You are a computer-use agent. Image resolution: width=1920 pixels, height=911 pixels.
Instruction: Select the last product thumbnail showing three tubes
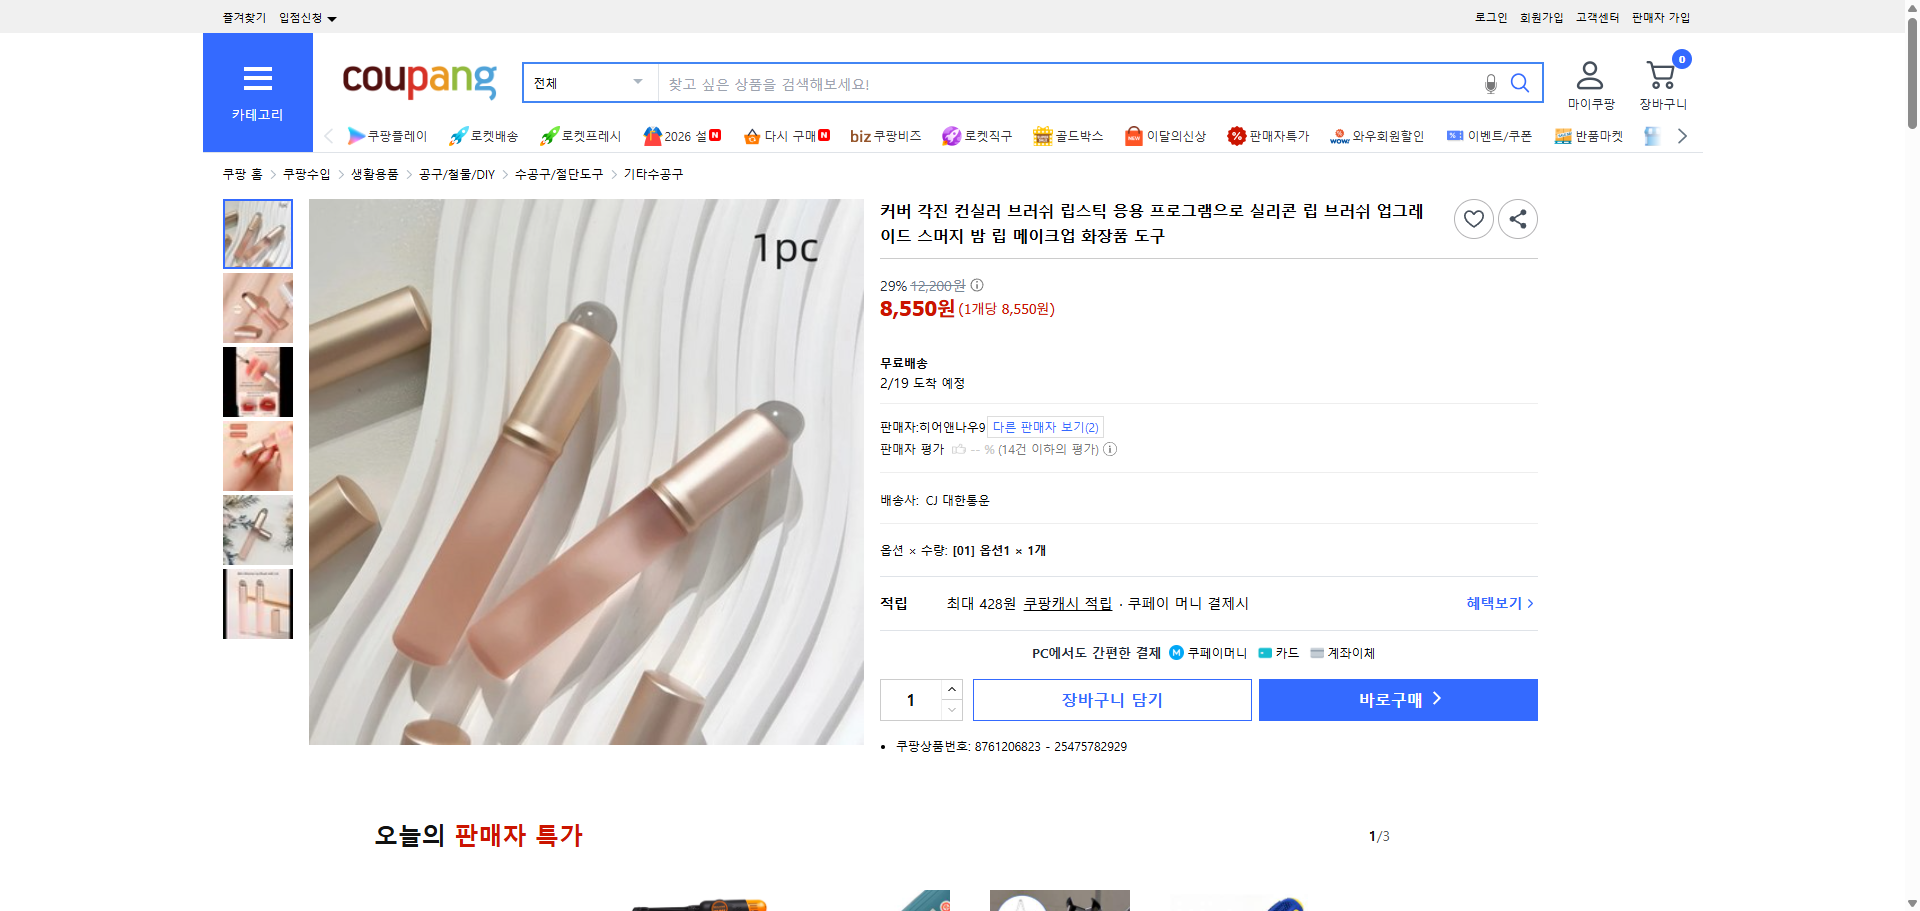pos(257,604)
